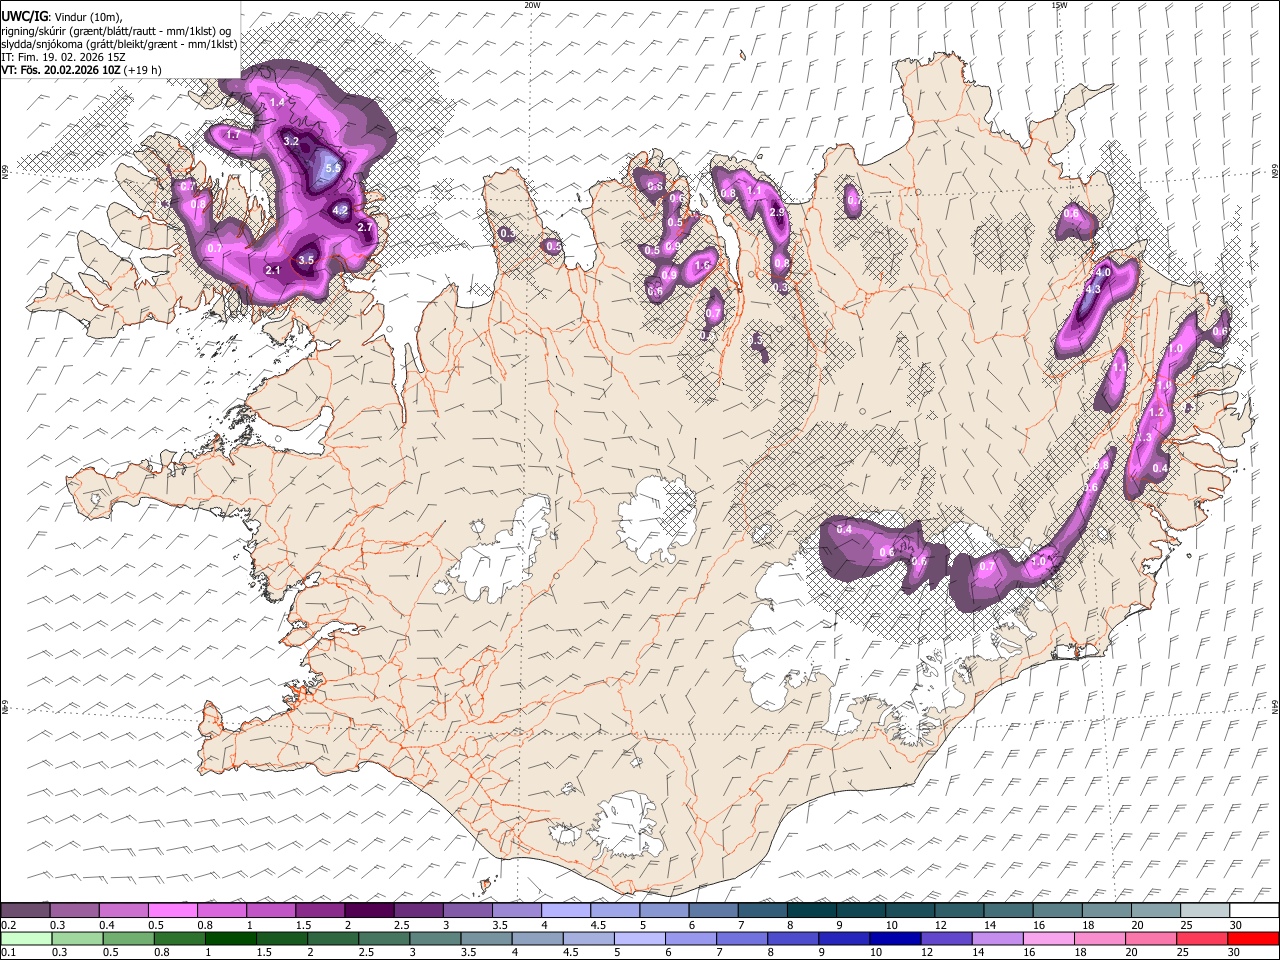Click the 3.5 value label on the map

pos(307,260)
